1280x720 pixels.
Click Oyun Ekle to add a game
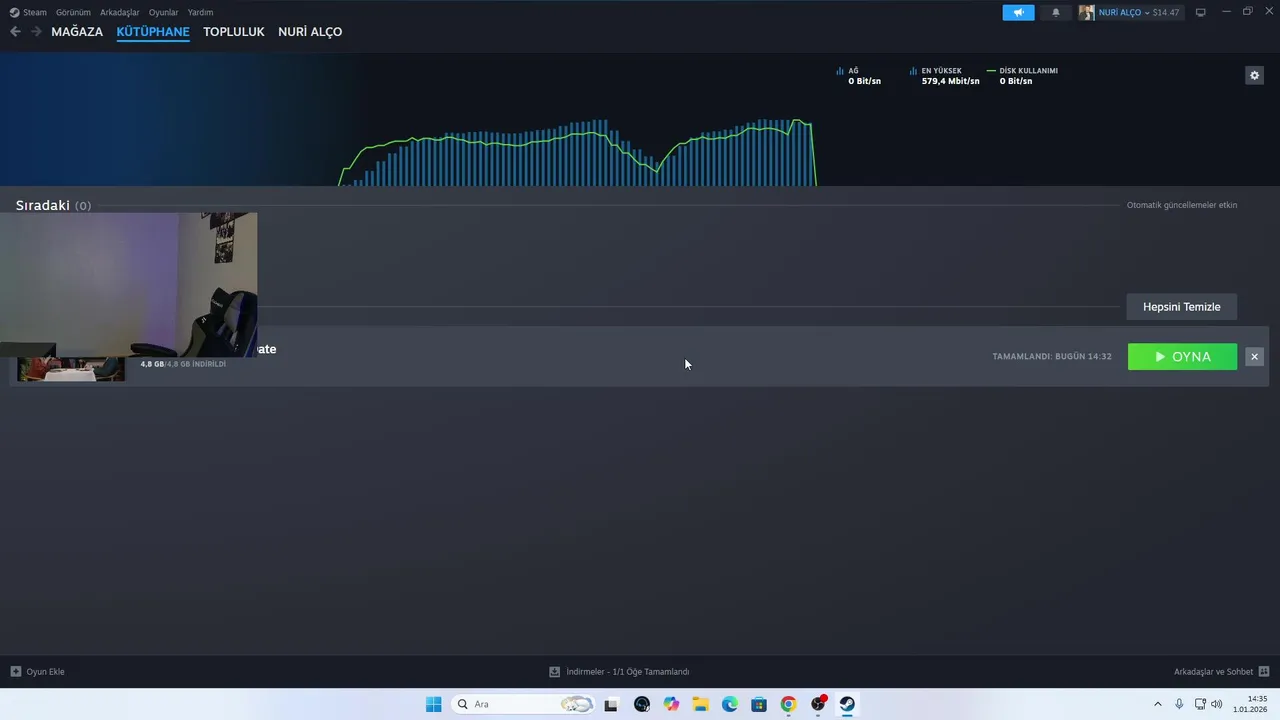pyautogui.click(x=38, y=672)
